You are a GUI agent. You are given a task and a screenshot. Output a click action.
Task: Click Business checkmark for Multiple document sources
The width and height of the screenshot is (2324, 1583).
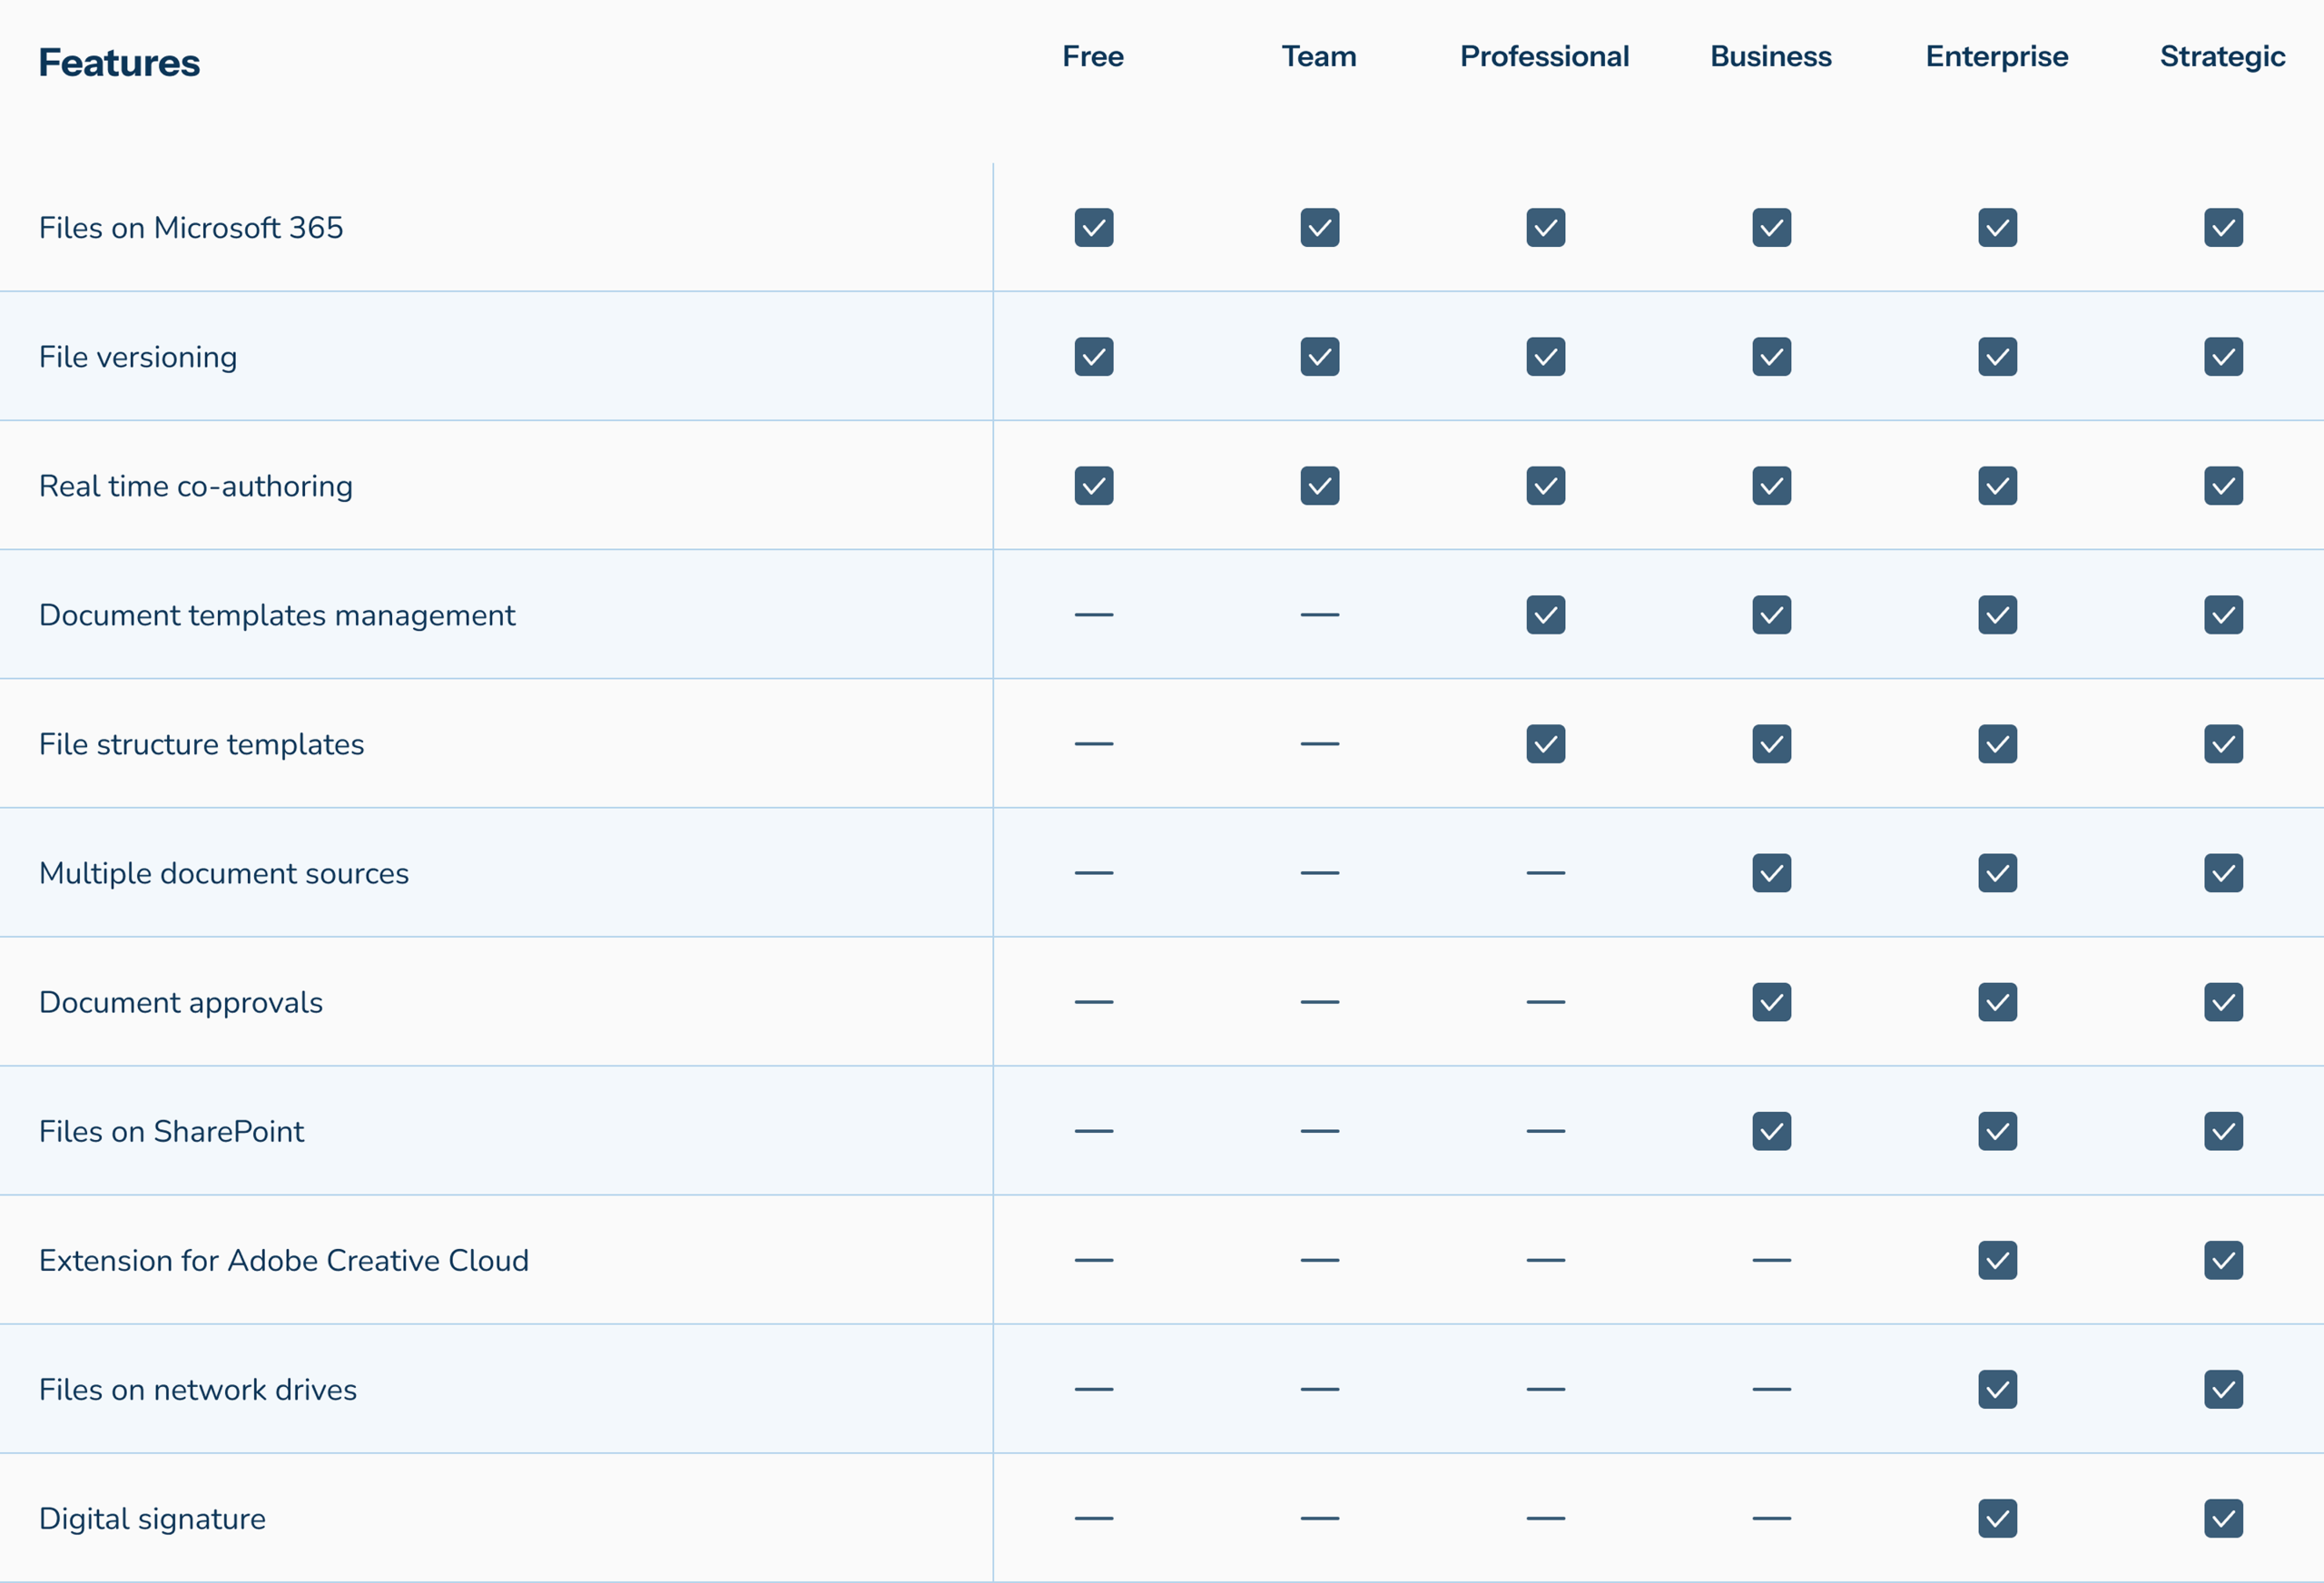(1772, 873)
